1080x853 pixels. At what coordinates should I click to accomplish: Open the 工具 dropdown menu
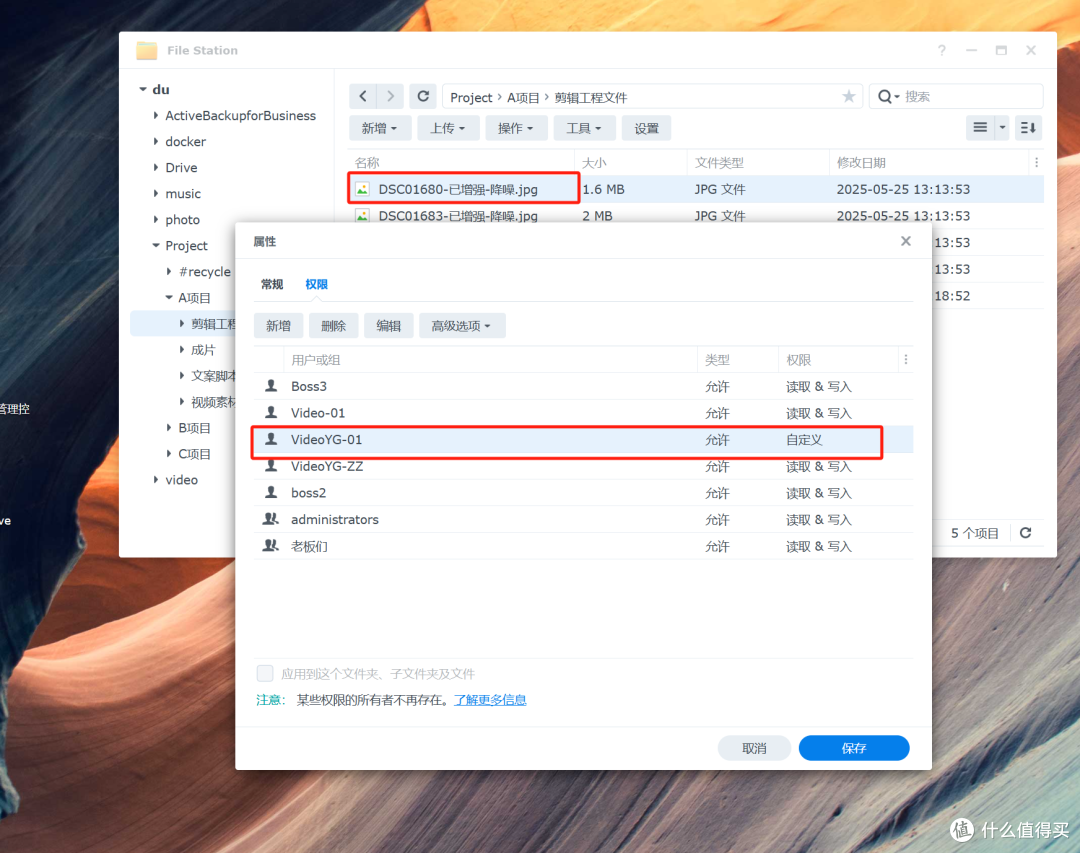point(584,128)
